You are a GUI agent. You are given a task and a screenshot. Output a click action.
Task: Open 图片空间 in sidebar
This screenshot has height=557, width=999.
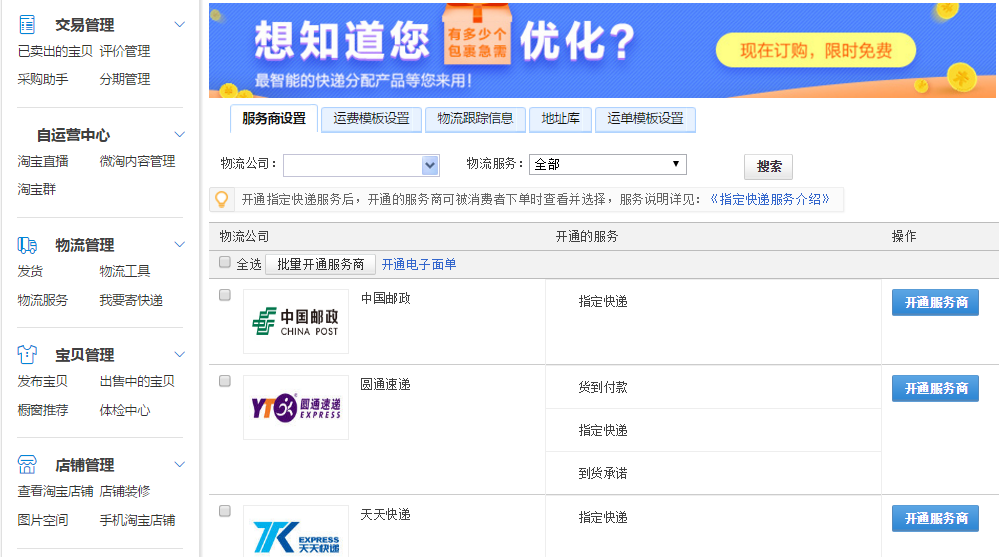click(43, 521)
